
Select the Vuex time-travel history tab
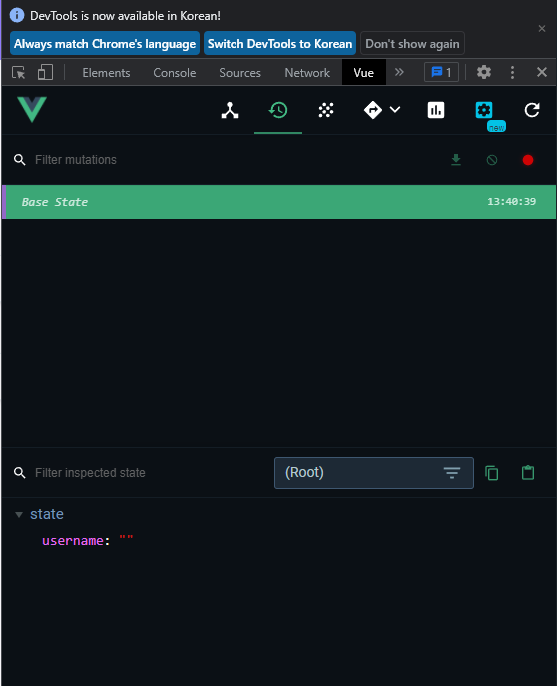tap(278, 110)
